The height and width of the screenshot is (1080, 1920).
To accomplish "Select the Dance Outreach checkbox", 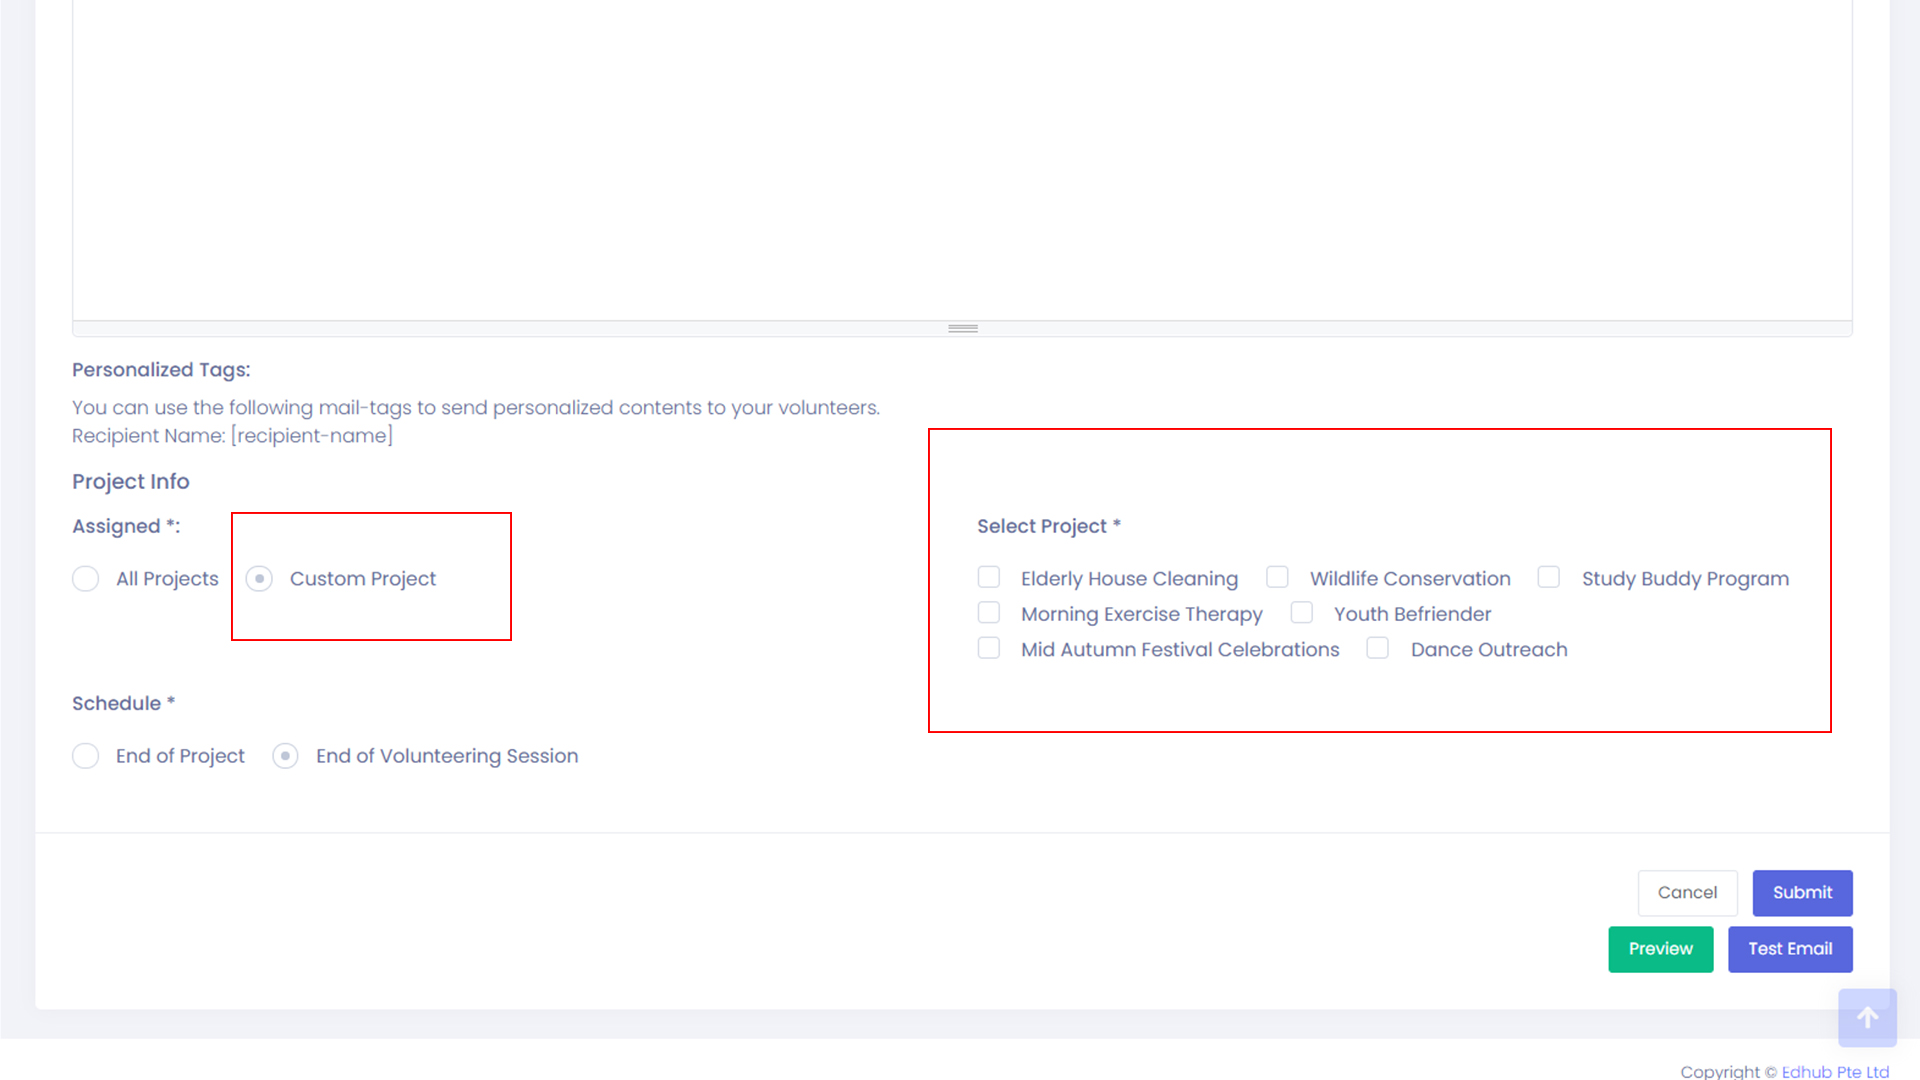I will [1378, 648].
